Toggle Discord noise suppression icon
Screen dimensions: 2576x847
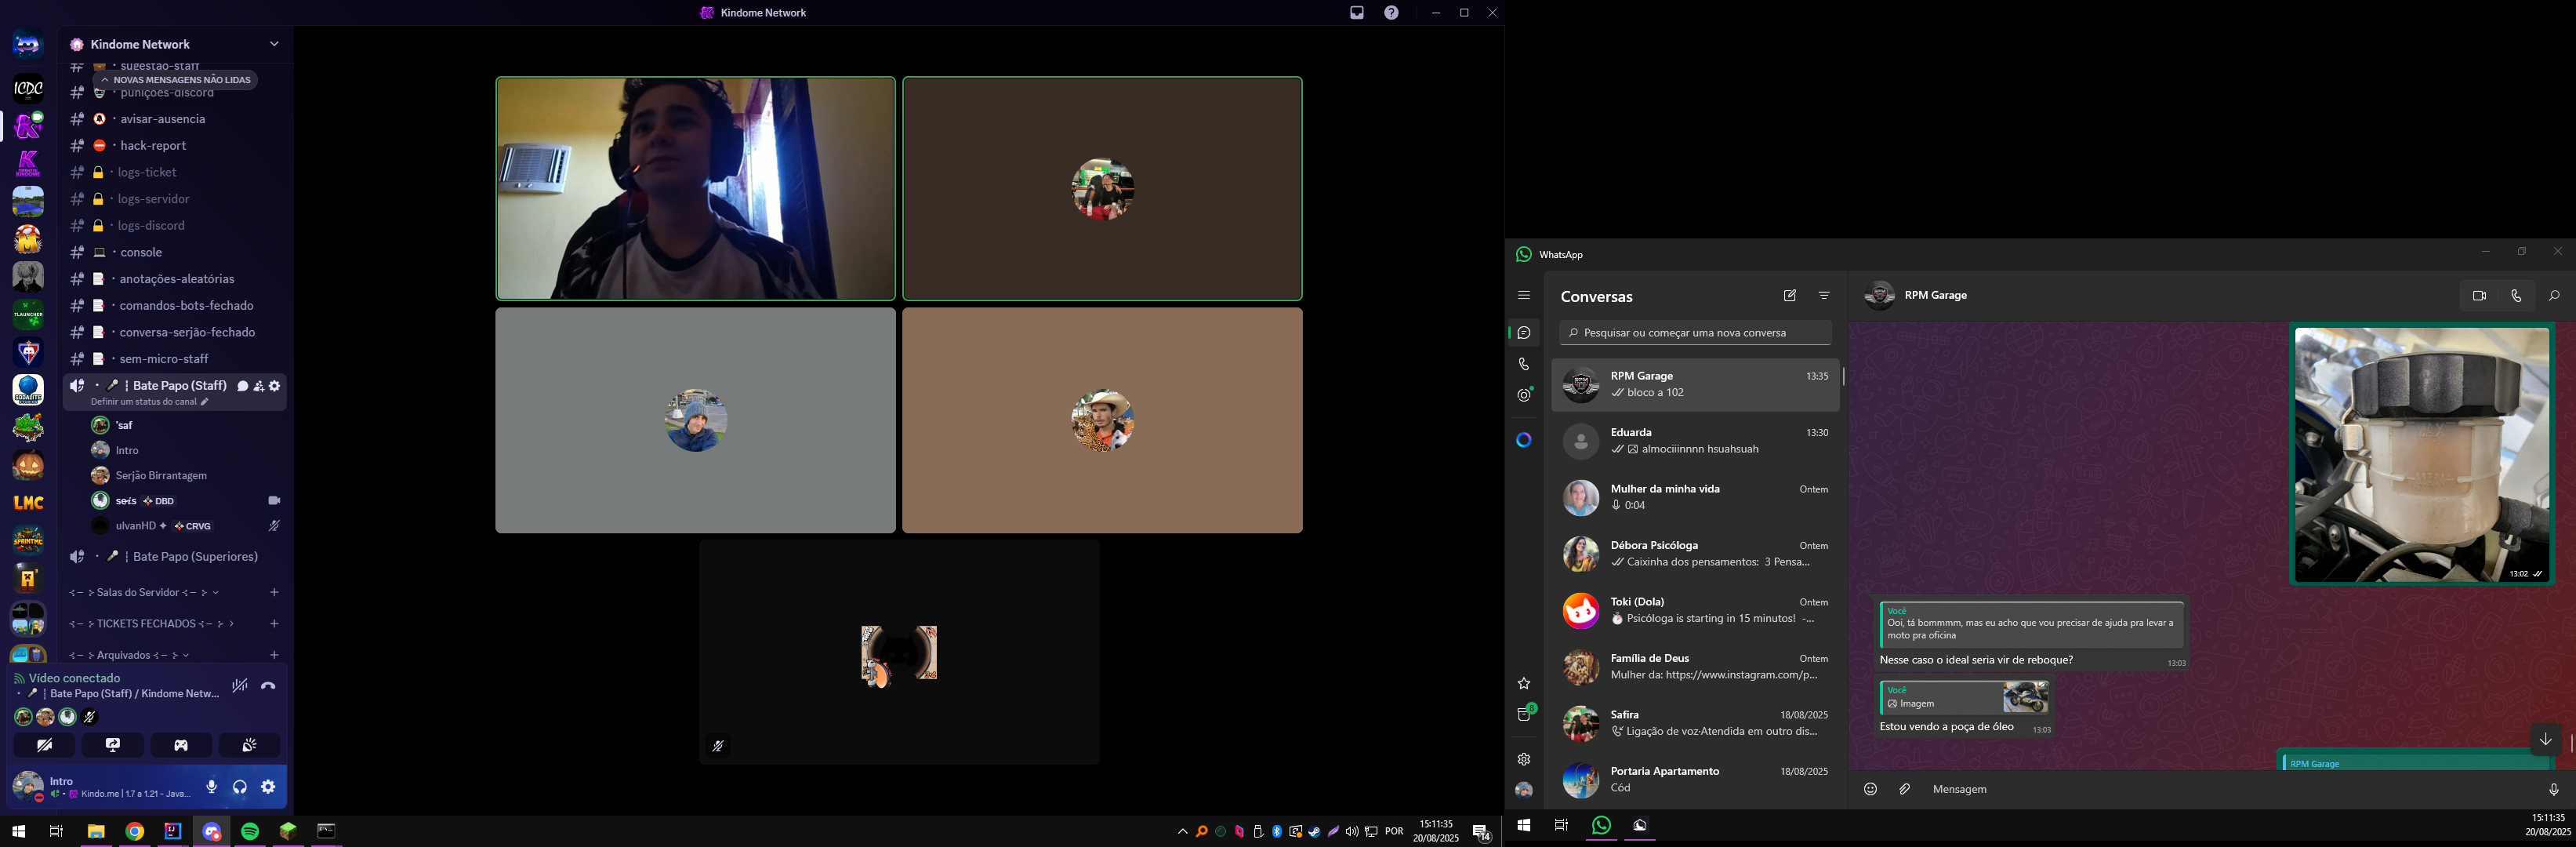240,686
